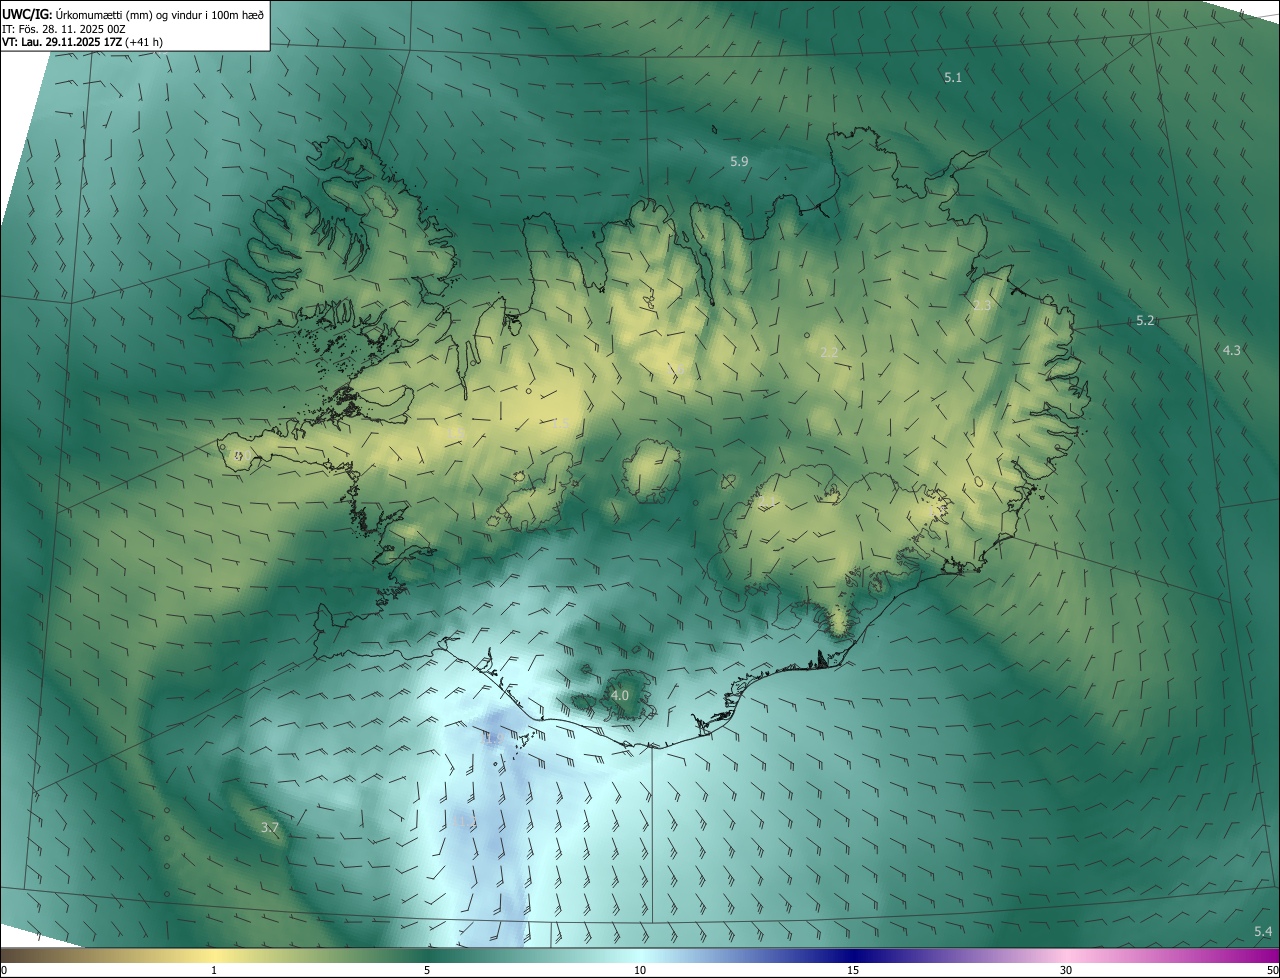Screen dimensions: 1280x978
Task: Select the 5.9 value north of Iceland
Action: point(739,161)
